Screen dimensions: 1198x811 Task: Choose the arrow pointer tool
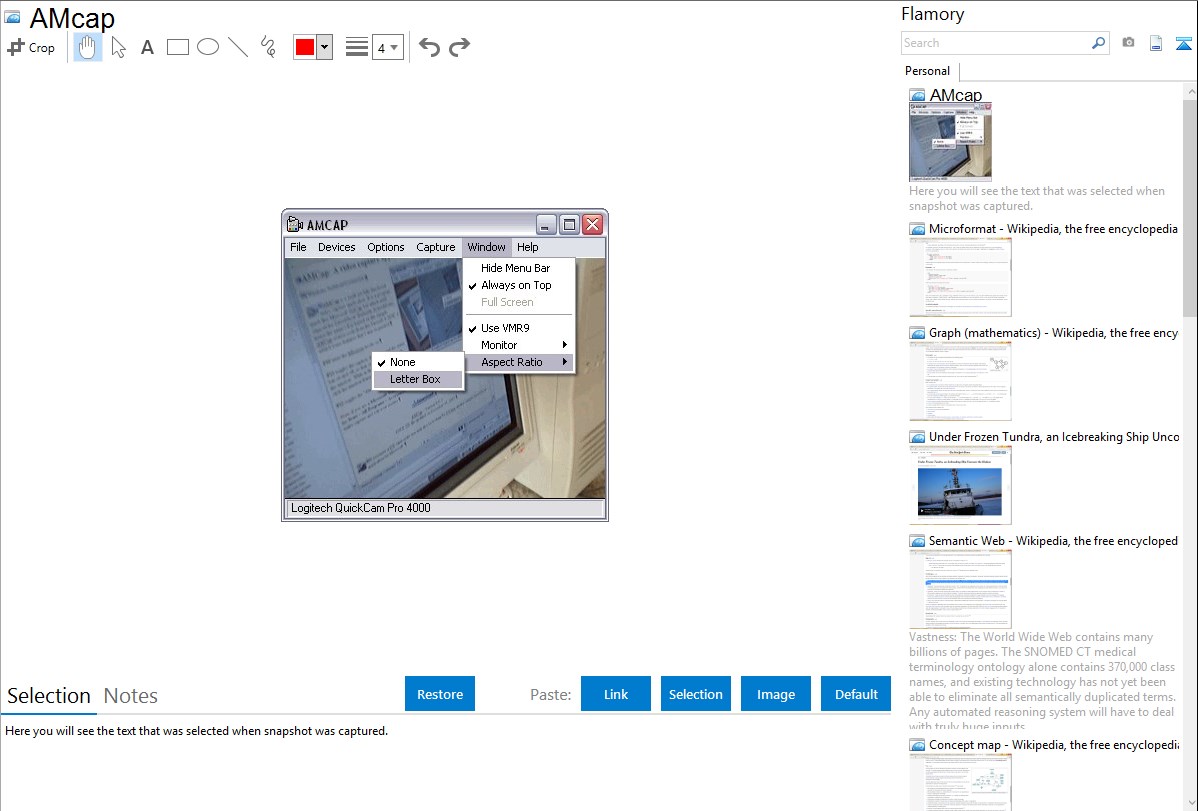tap(118, 47)
